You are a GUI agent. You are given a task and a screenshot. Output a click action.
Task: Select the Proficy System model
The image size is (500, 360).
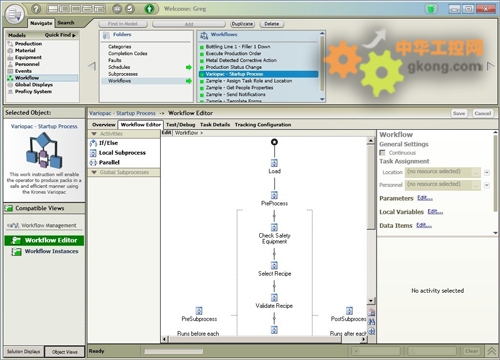33,91
